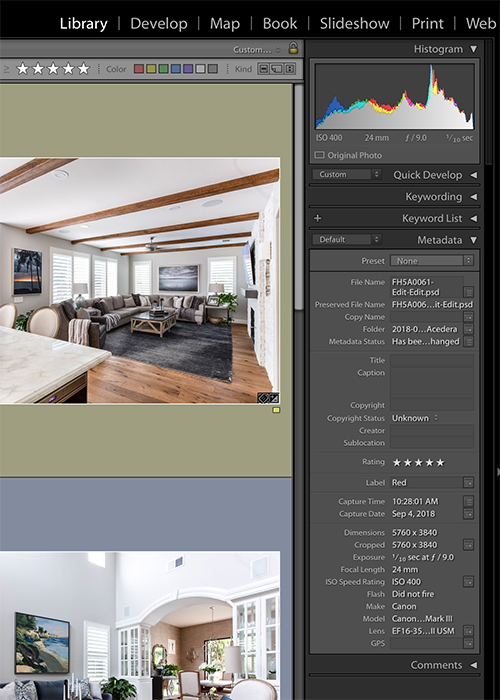
Task: Open the metadata Preset None dropdown
Action: [432, 261]
